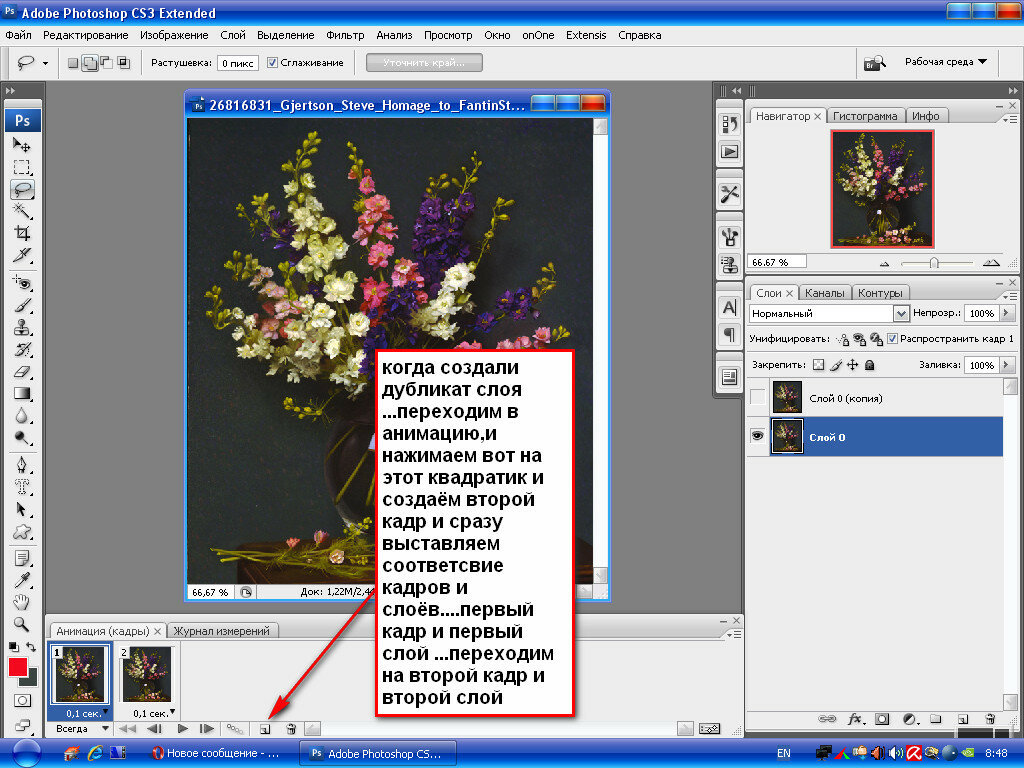Select the History Brush tool
This screenshot has height=768, width=1024.
(x=22, y=349)
